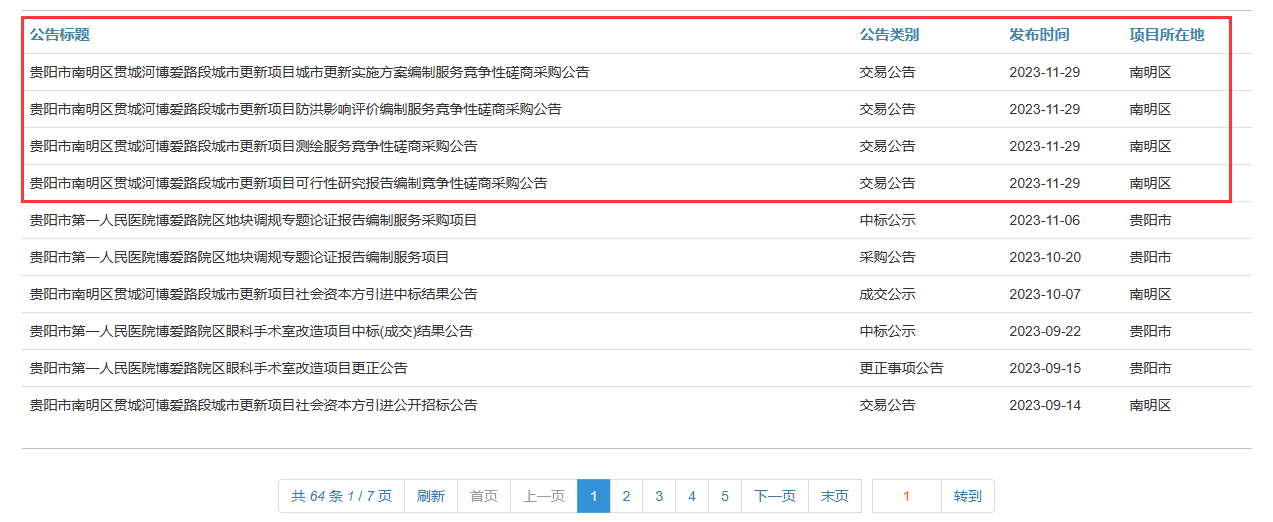The width and height of the screenshot is (1273, 522).
Task: Click 交易公告 category in the 2023-09-14 row
Action: click(887, 405)
